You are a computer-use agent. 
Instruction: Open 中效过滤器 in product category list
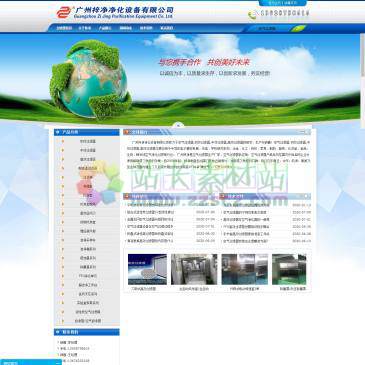[88, 150]
